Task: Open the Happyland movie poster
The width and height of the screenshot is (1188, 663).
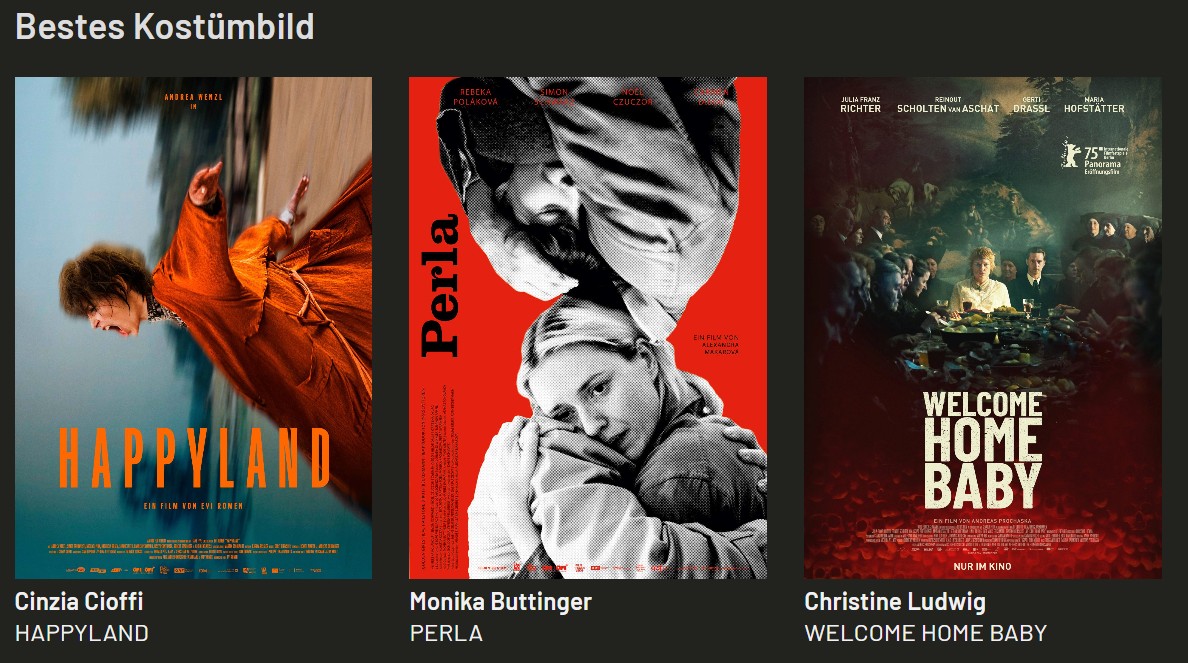Action: tap(193, 327)
